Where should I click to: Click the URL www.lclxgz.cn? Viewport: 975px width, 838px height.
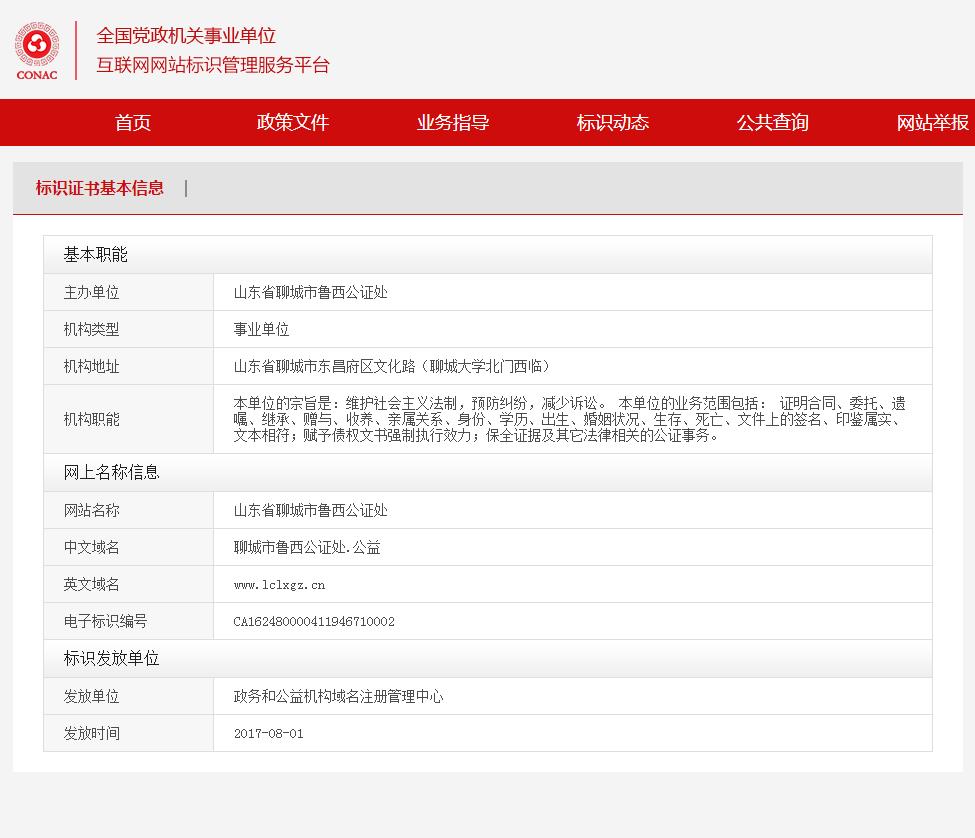click(x=279, y=585)
